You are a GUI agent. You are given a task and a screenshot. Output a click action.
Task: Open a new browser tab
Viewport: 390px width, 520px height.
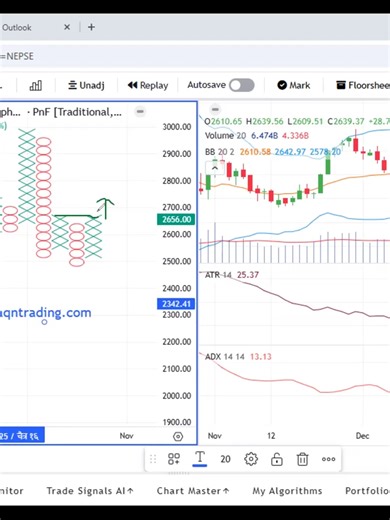pyautogui.click(x=91, y=27)
